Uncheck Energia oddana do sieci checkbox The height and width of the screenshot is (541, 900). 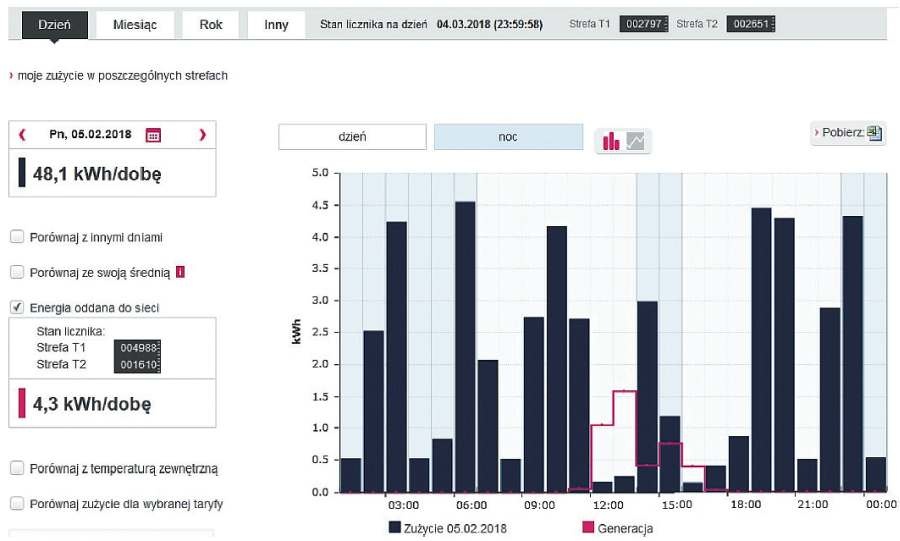point(17,308)
